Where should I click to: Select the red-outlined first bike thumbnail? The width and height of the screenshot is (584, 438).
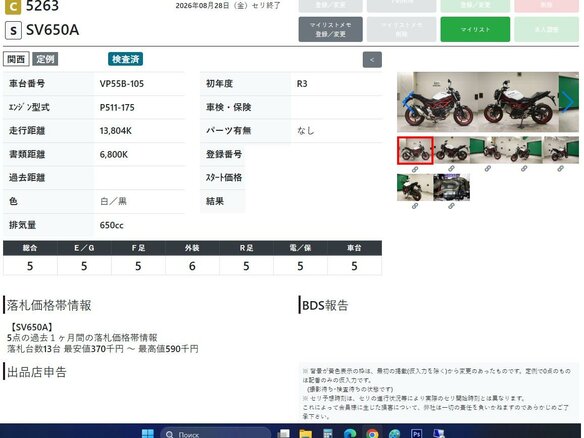click(415, 150)
